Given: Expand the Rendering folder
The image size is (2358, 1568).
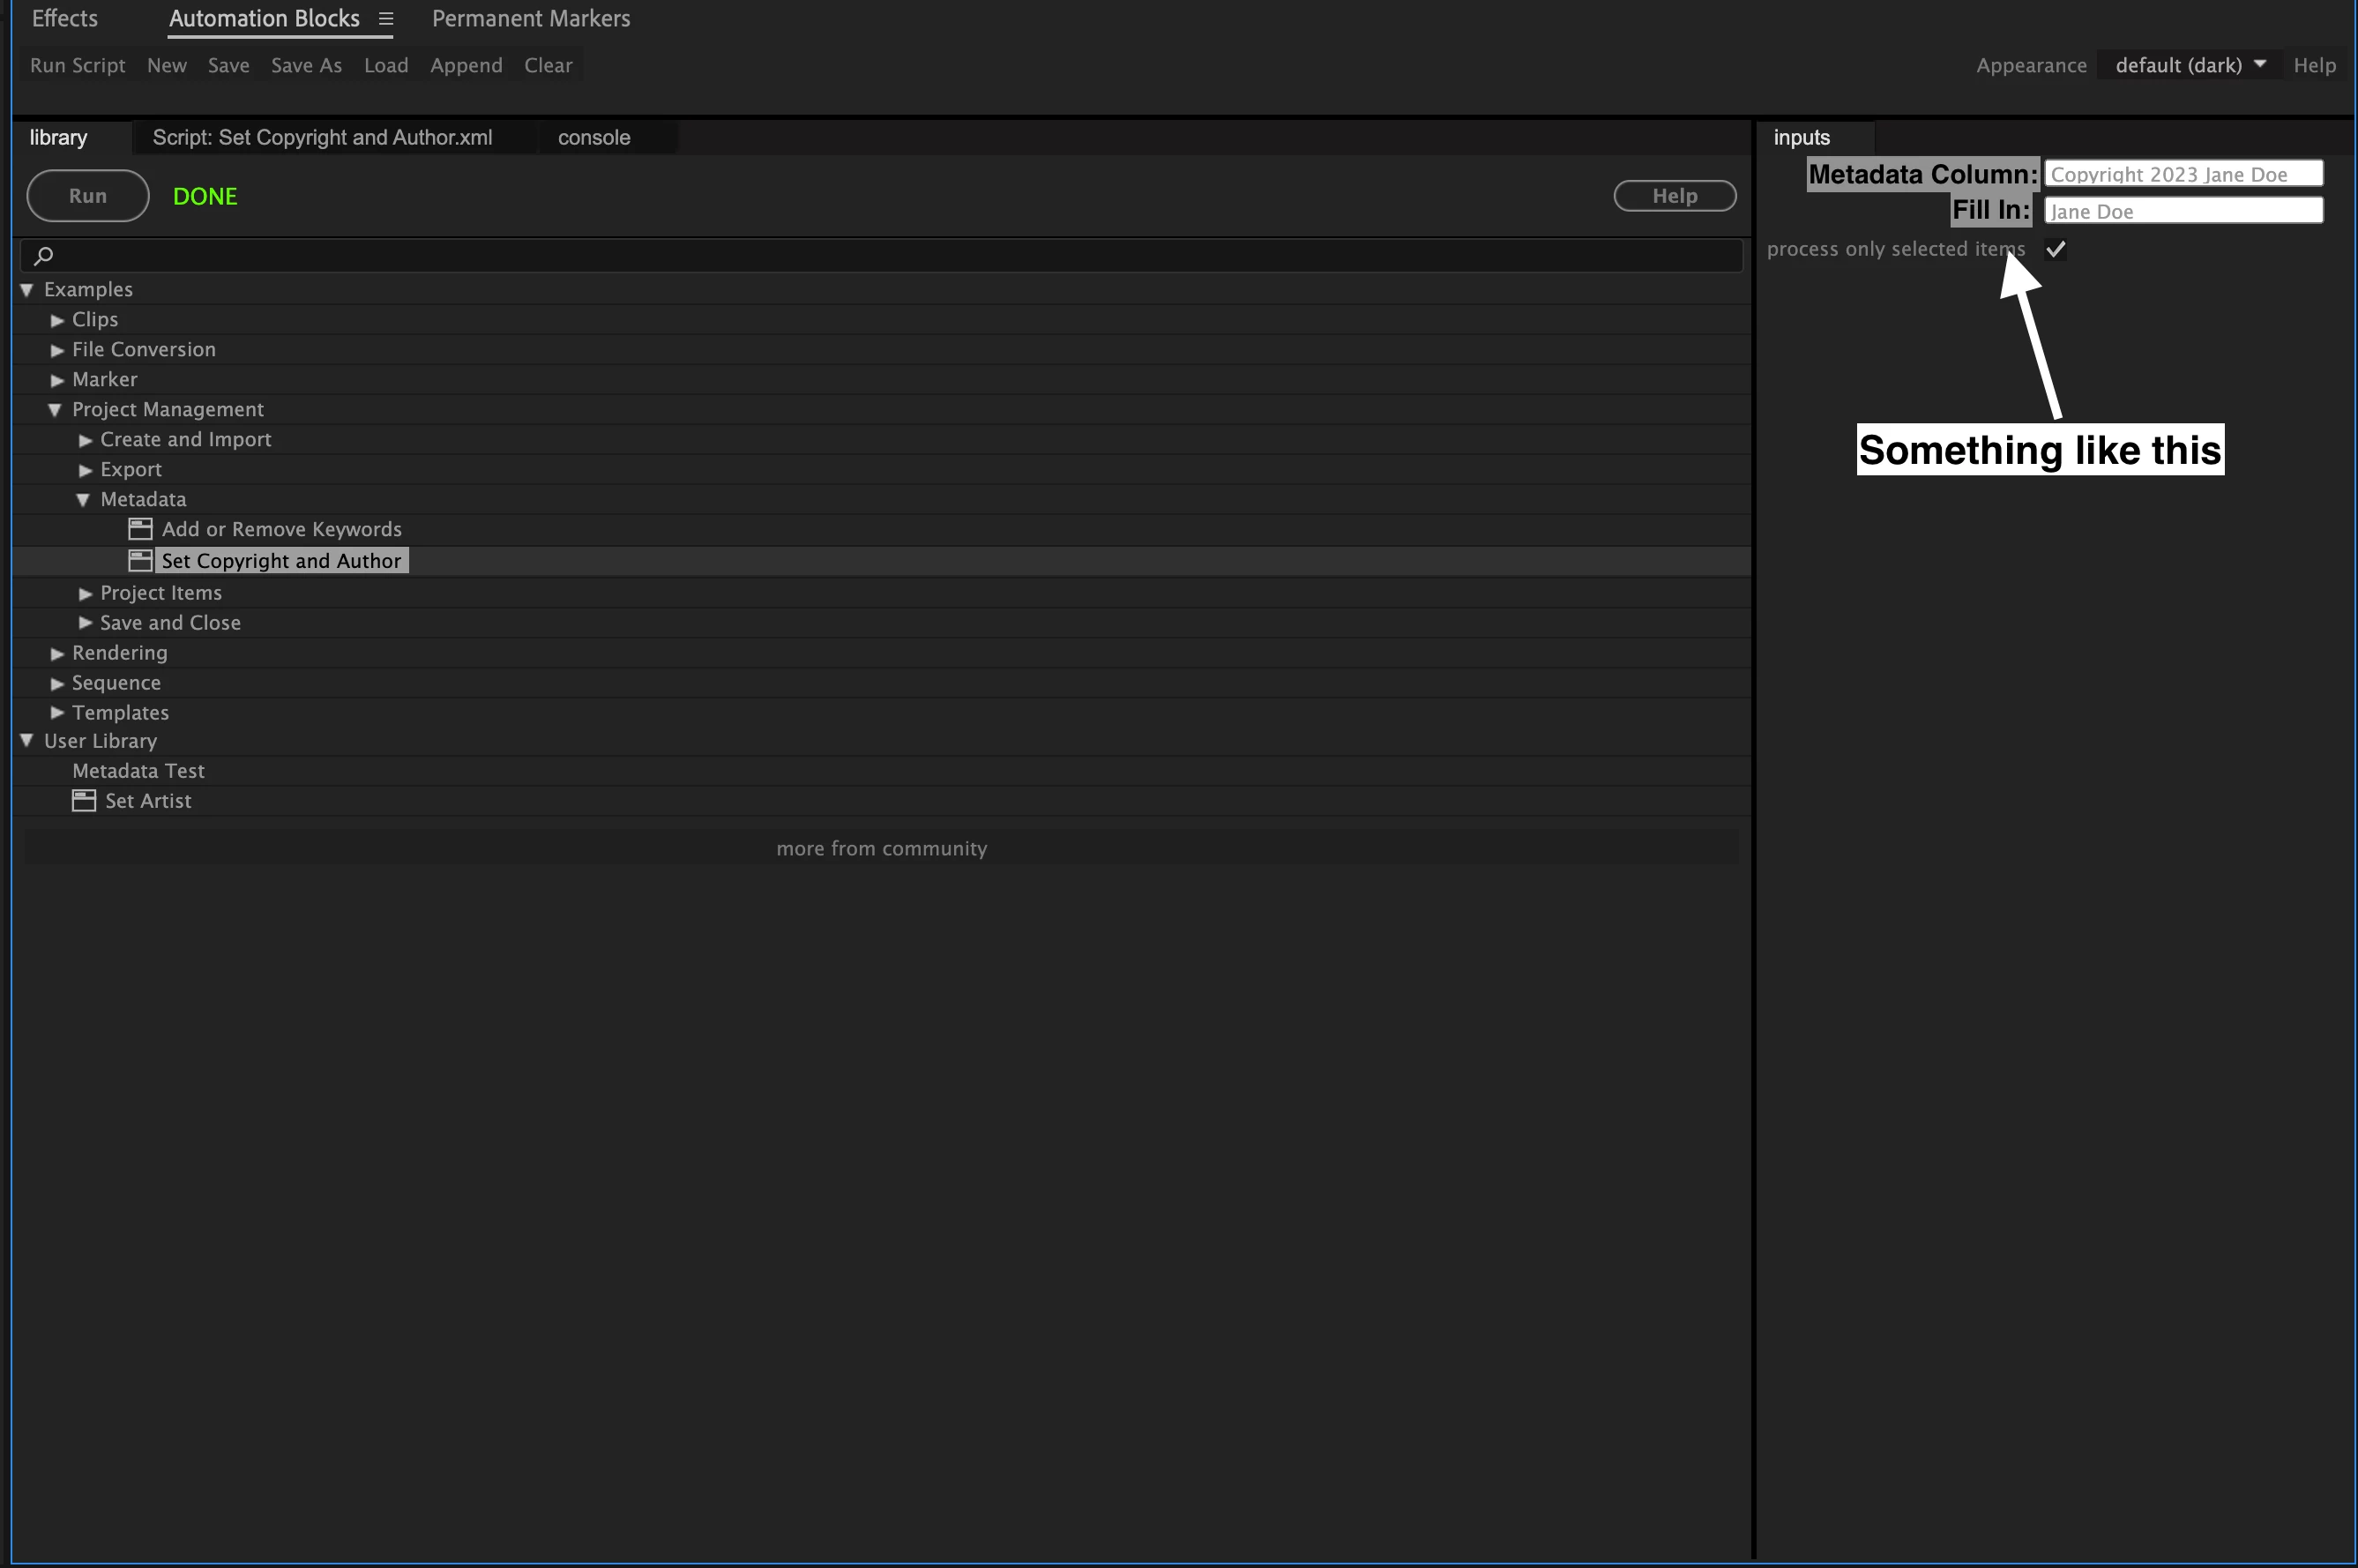Looking at the screenshot, I should click(x=57, y=653).
